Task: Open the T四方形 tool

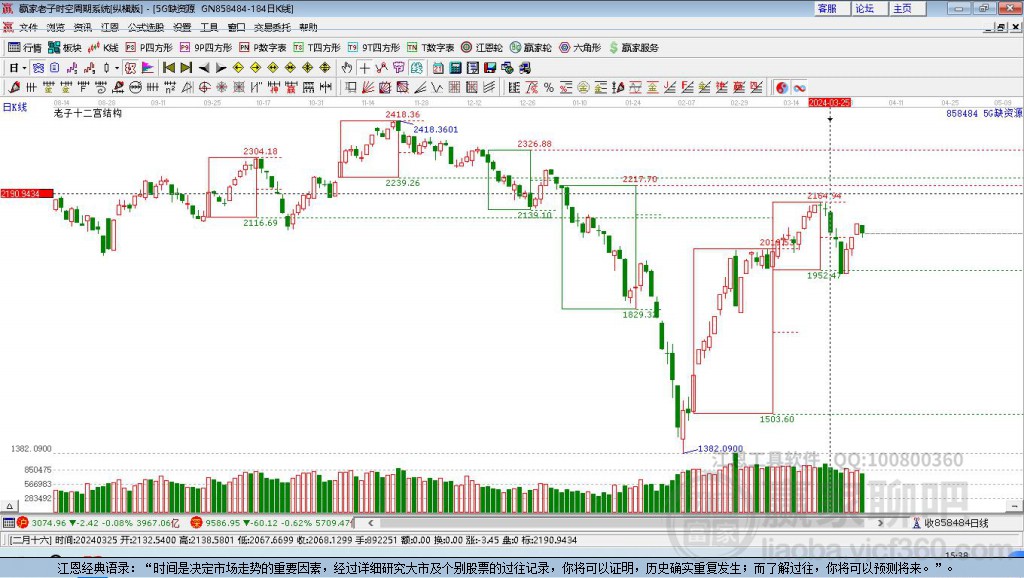Action: pyautogui.click(x=317, y=48)
